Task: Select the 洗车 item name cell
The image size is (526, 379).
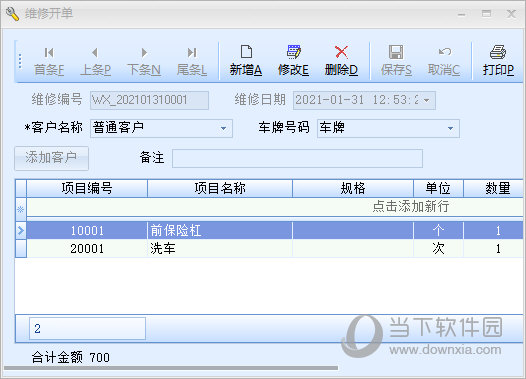Action: 220,249
